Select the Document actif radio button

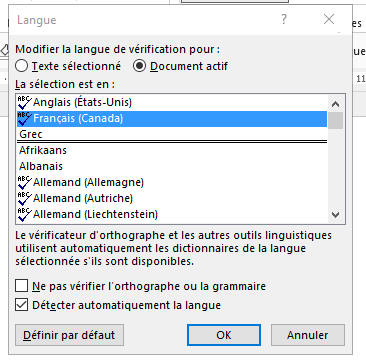click(x=139, y=66)
